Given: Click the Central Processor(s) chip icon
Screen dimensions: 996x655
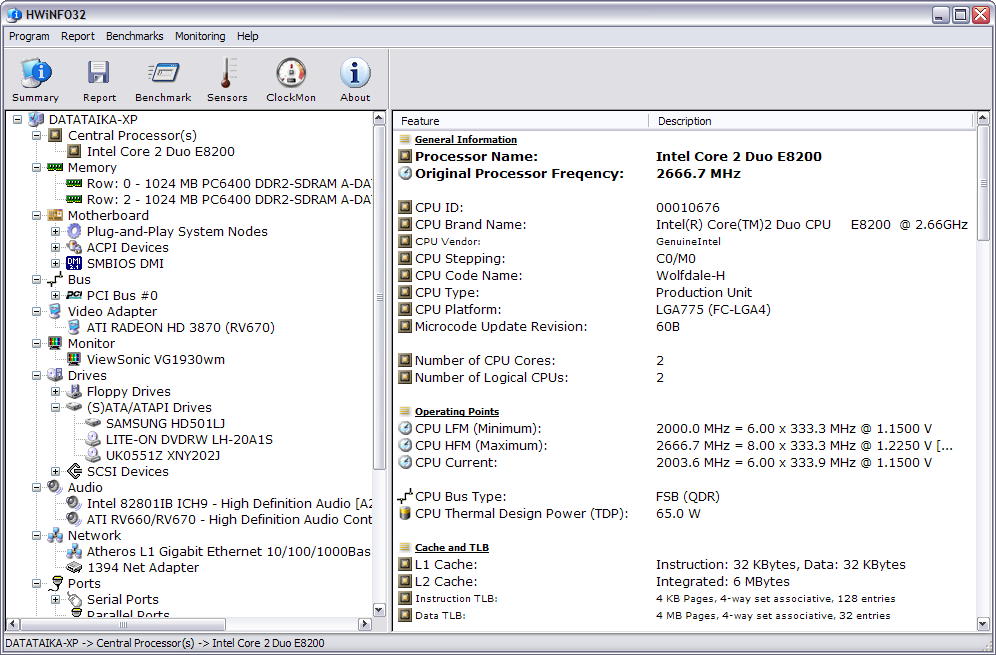Looking at the screenshot, I should pyautogui.click(x=55, y=135).
